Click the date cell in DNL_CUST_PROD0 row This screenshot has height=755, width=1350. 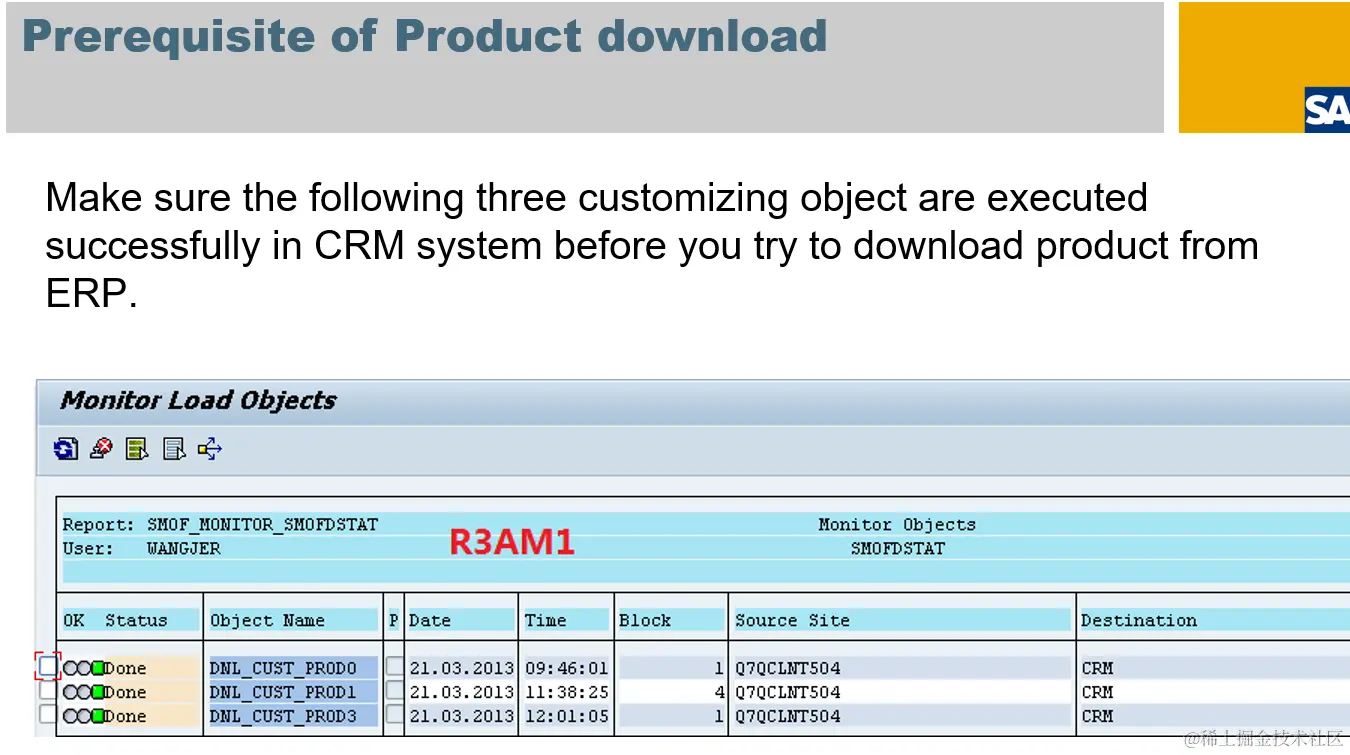point(461,668)
